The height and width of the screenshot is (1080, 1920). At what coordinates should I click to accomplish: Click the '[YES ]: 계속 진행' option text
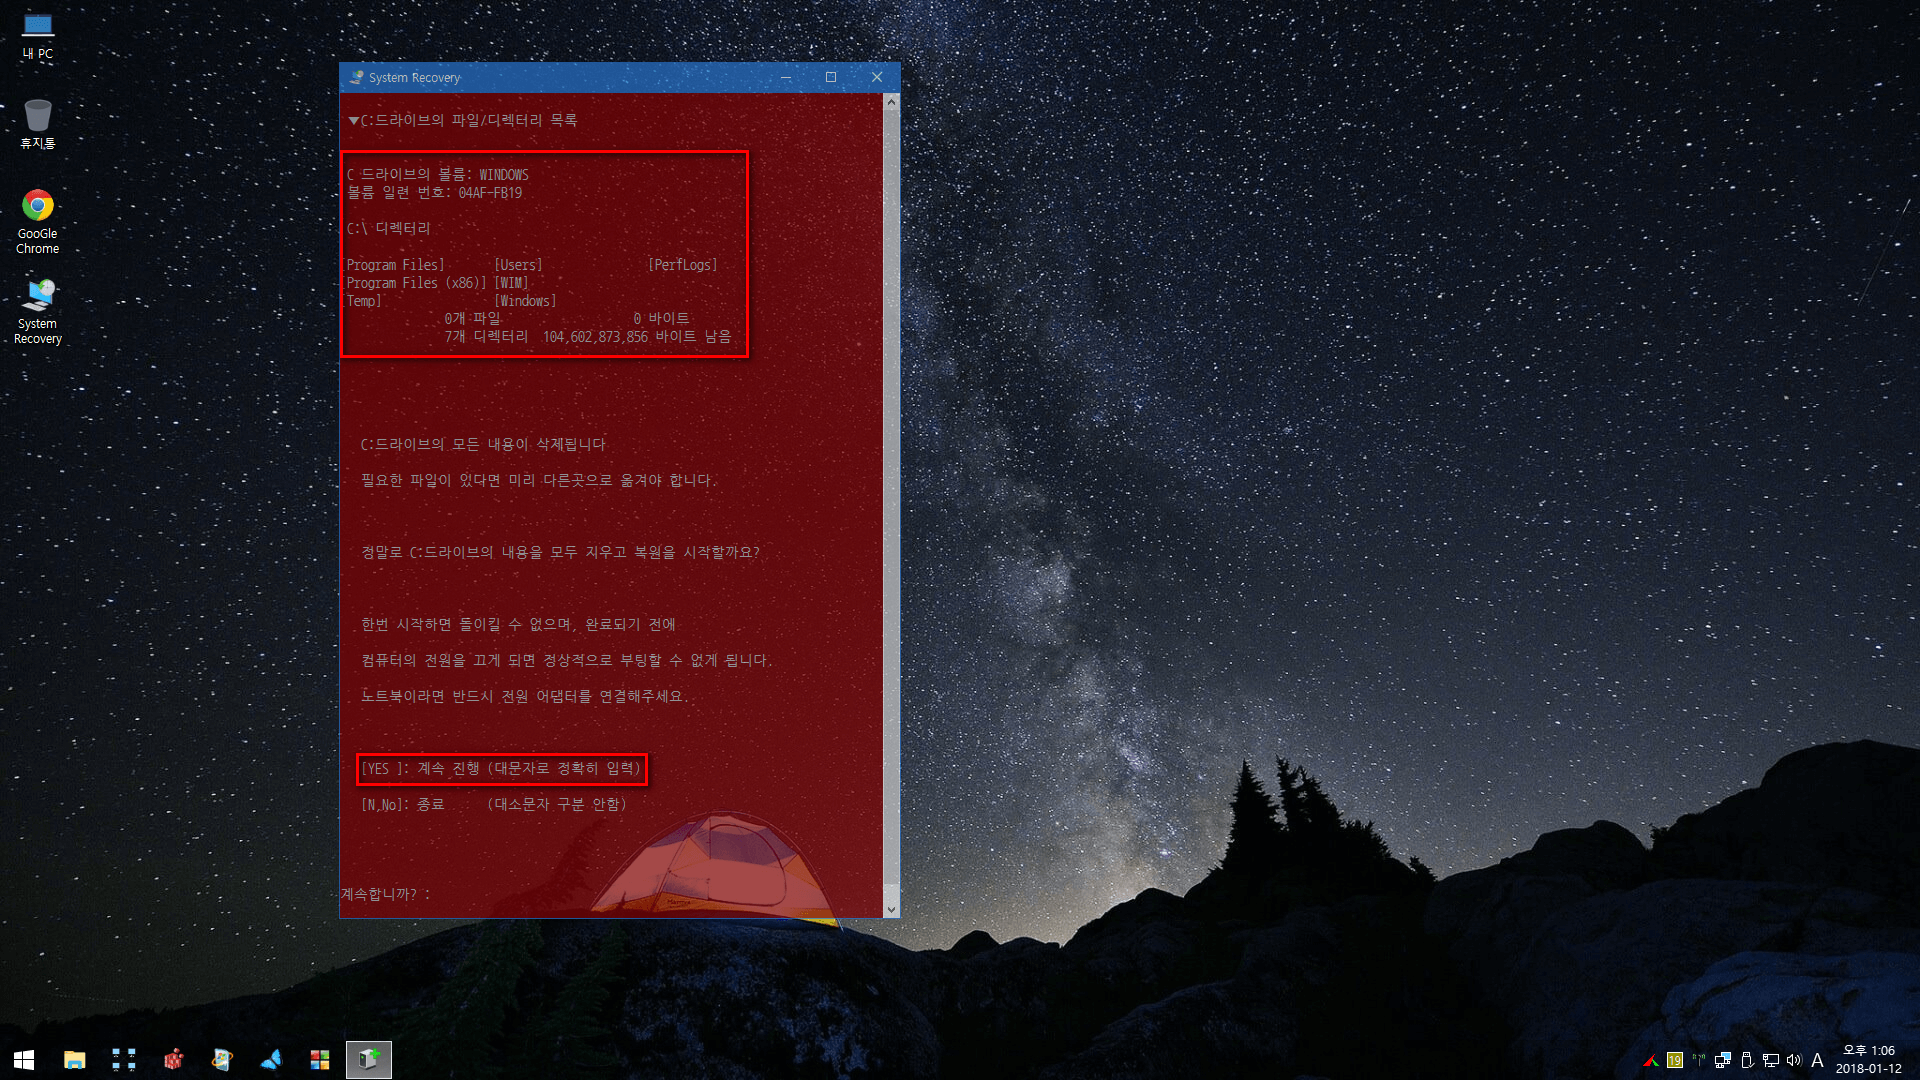click(501, 768)
